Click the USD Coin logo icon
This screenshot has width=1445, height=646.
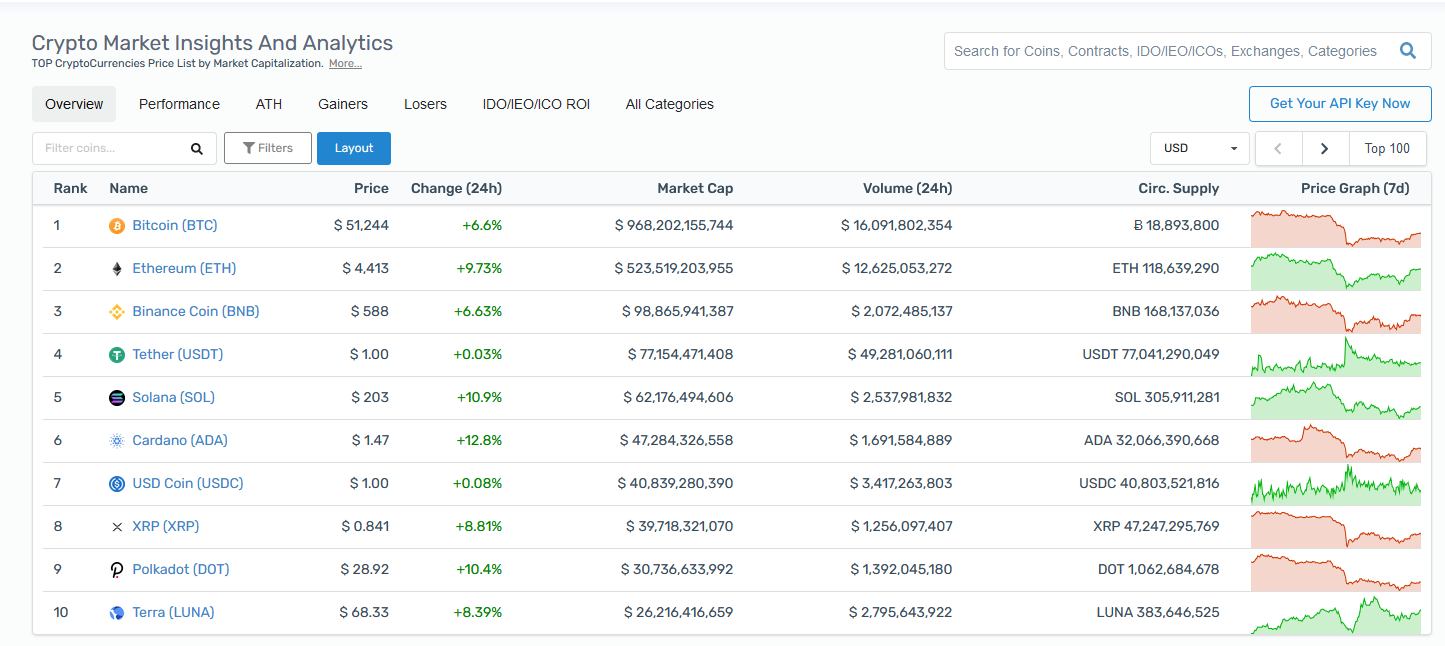(117, 484)
